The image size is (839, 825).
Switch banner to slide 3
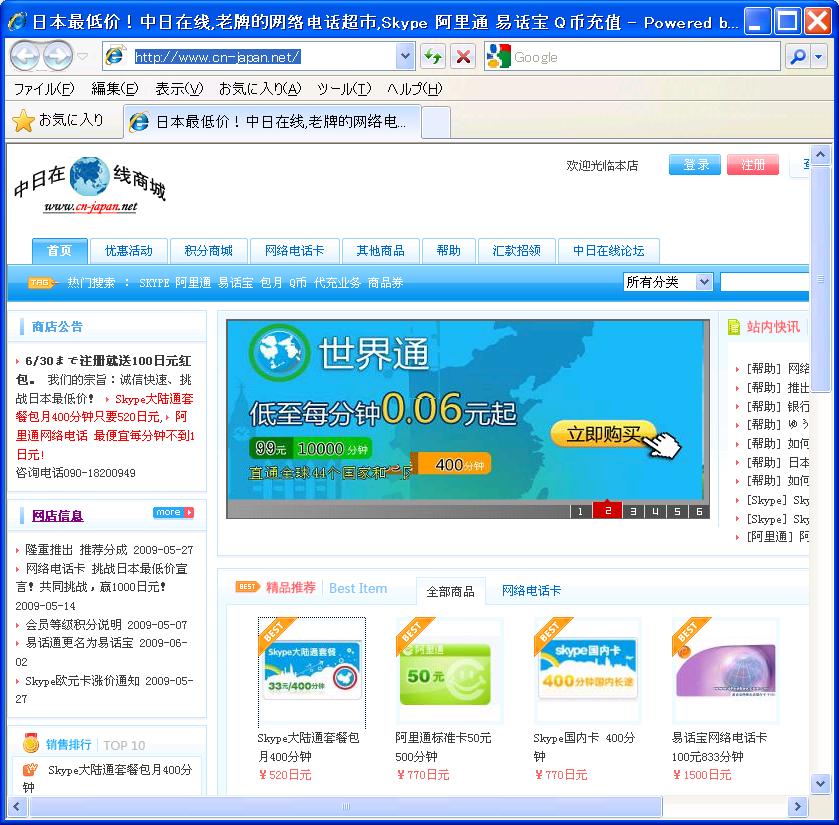(x=633, y=511)
